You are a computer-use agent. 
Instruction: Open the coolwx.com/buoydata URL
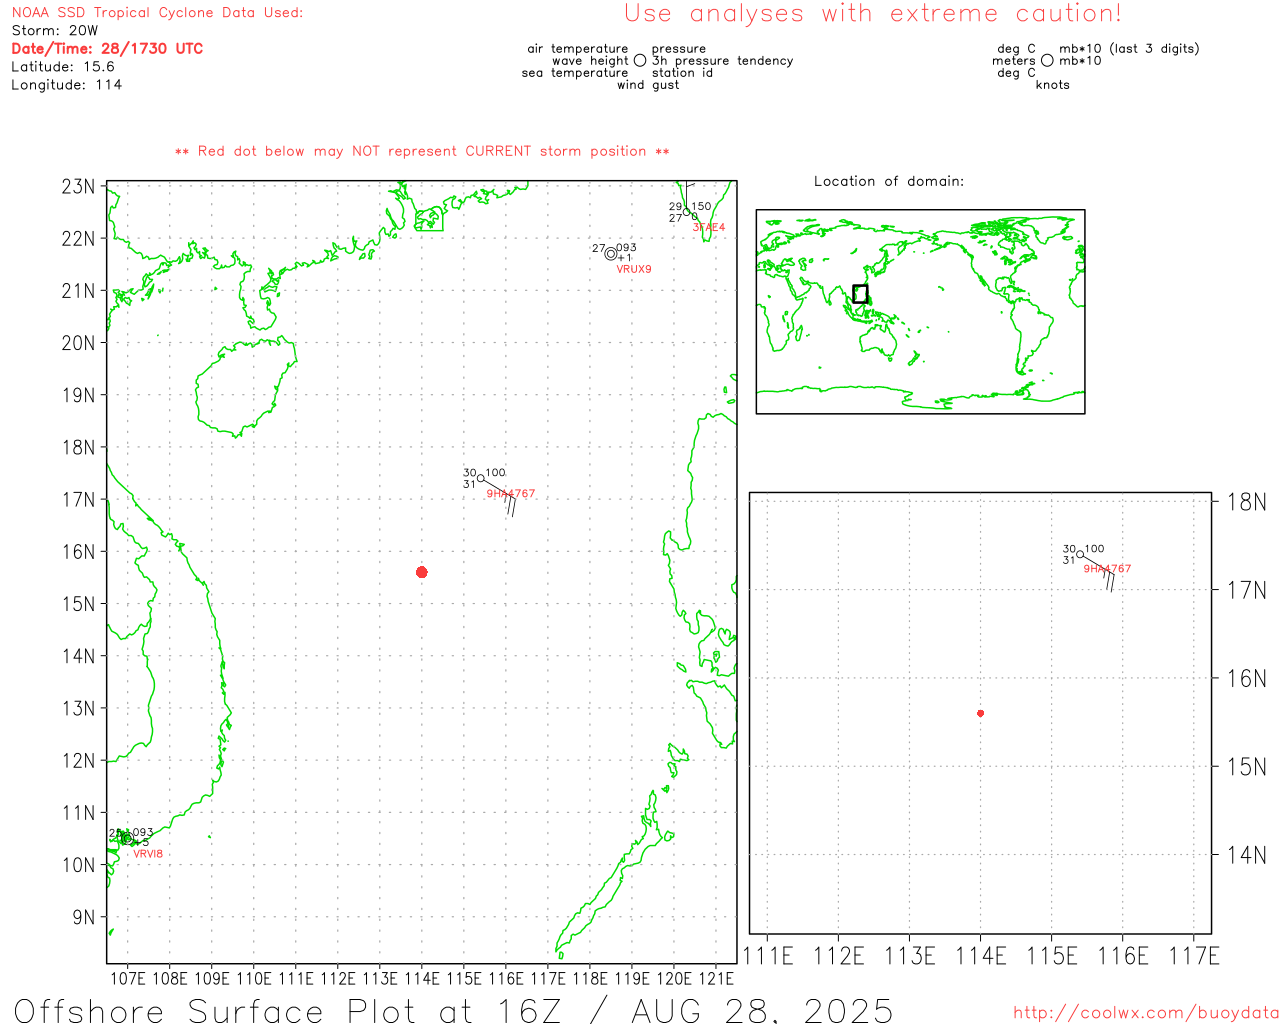1146,1013
